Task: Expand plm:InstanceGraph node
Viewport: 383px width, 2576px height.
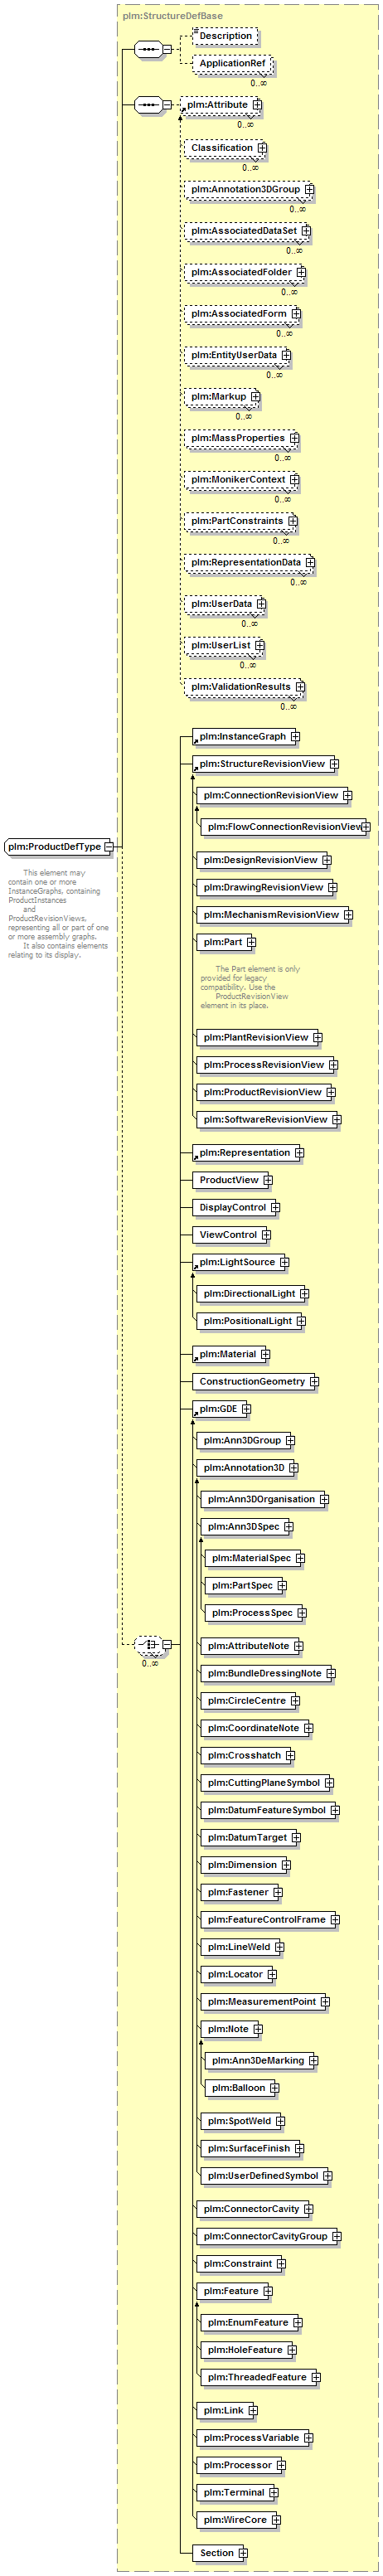Action: coord(295,737)
